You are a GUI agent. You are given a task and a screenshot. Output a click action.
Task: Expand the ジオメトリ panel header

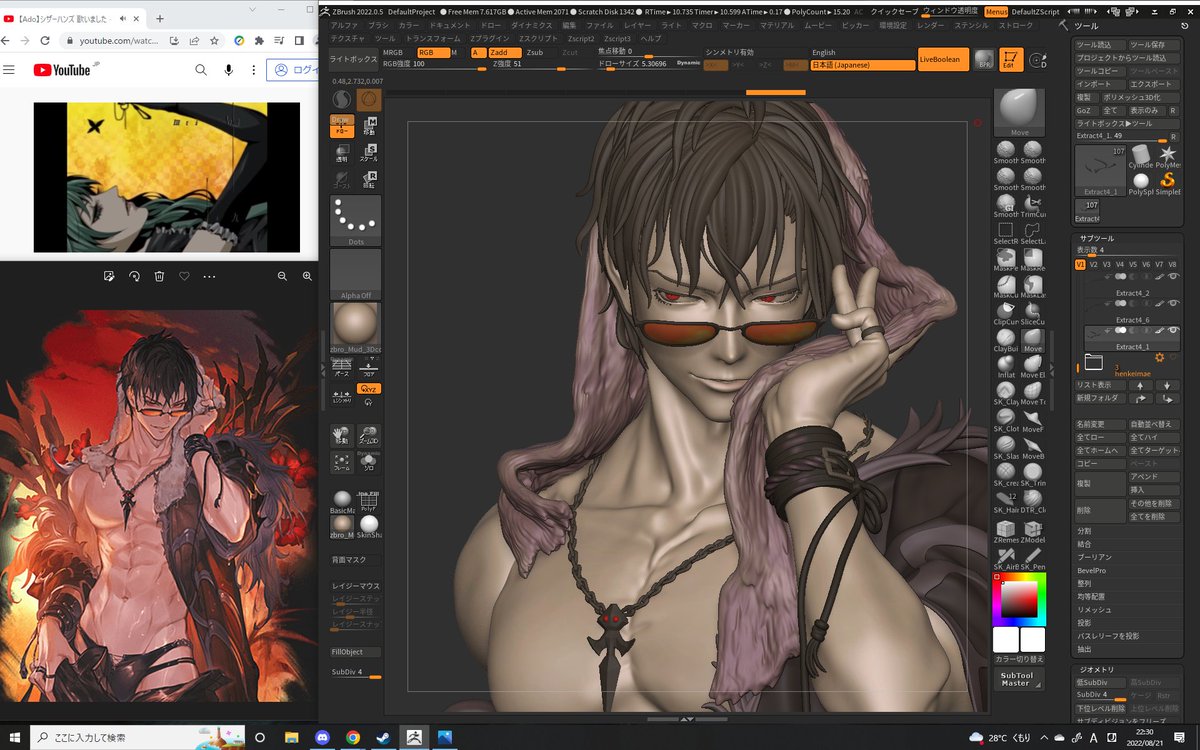pyautogui.click(x=1097, y=669)
